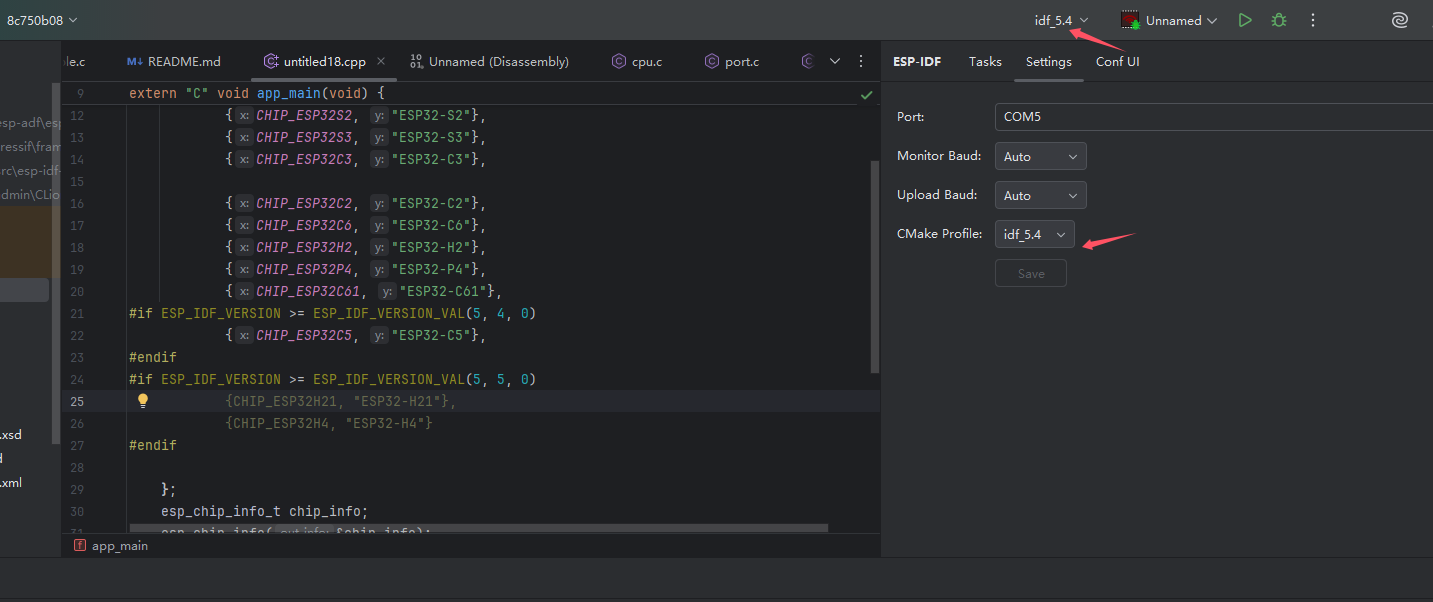This screenshot has height=602, width=1433.
Task: Switch to the Tasks tab in ESP-IDF panel
Action: (x=985, y=61)
